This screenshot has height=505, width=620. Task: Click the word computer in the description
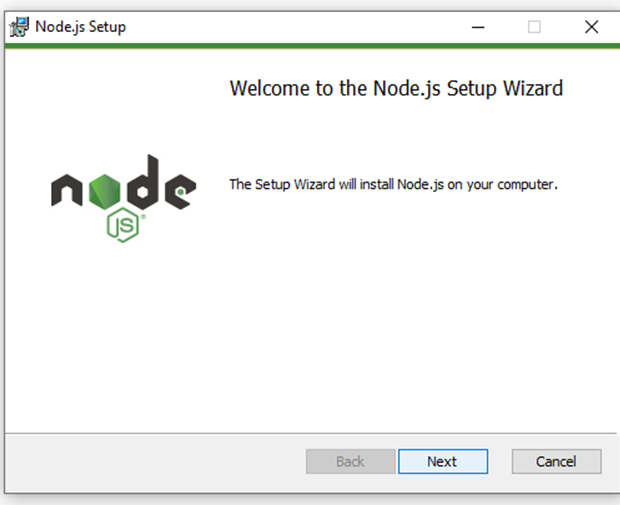[527, 185]
